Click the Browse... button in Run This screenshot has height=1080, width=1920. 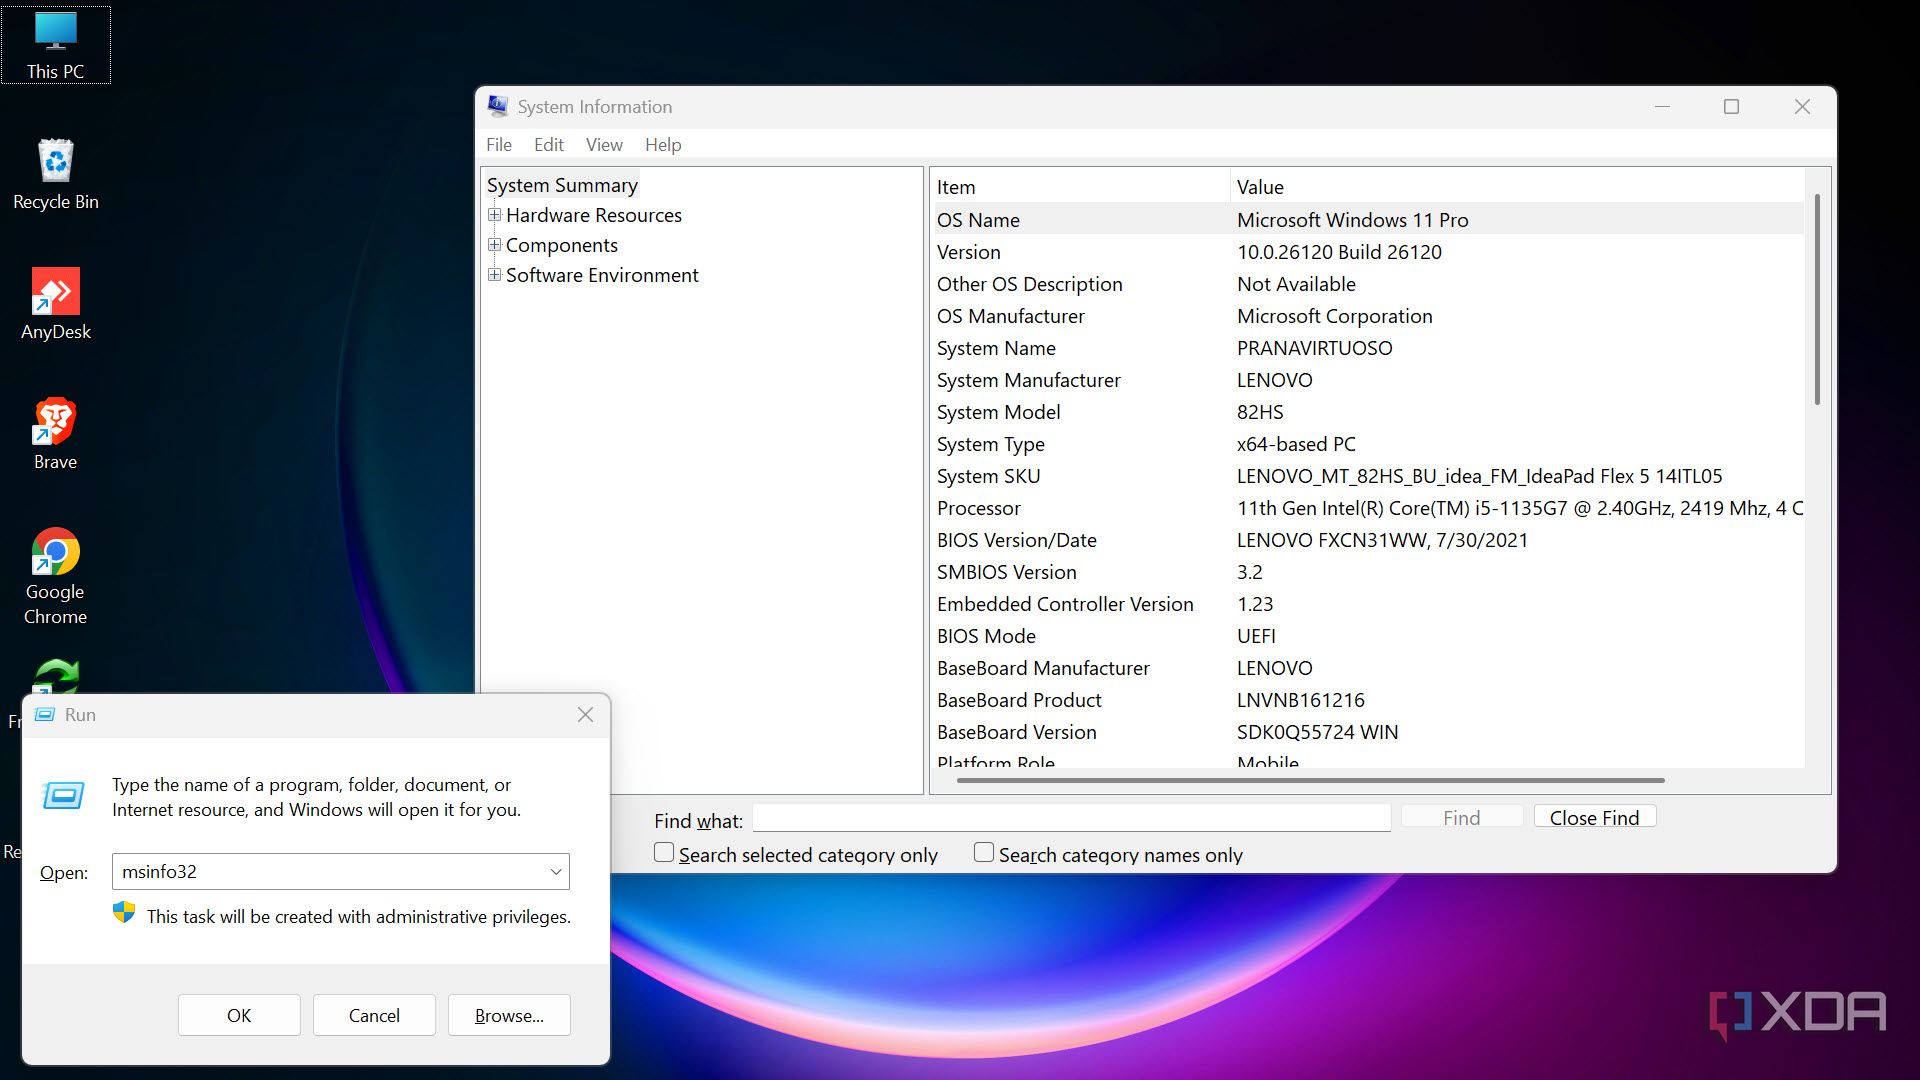509,1015
